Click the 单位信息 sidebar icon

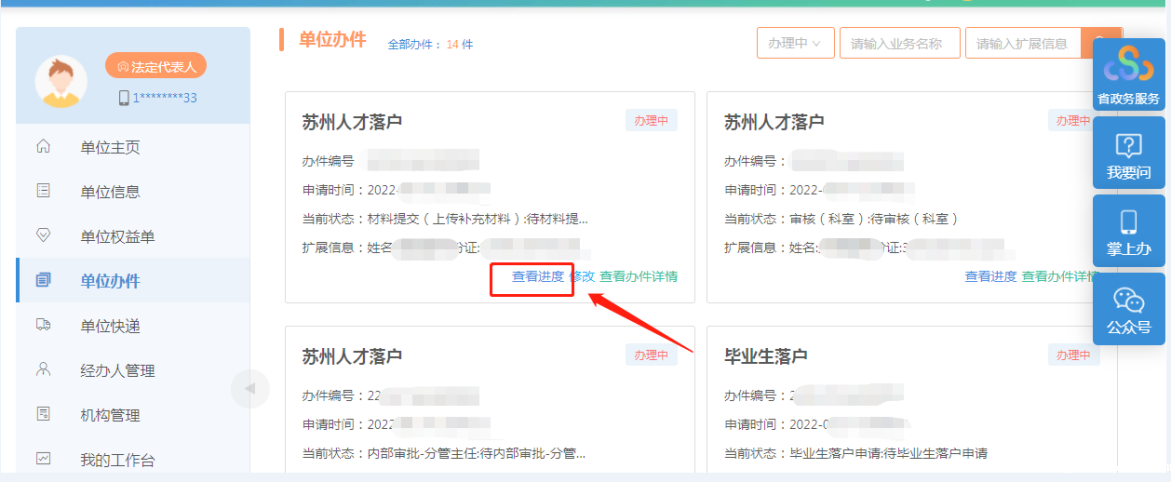click(x=43, y=191)
